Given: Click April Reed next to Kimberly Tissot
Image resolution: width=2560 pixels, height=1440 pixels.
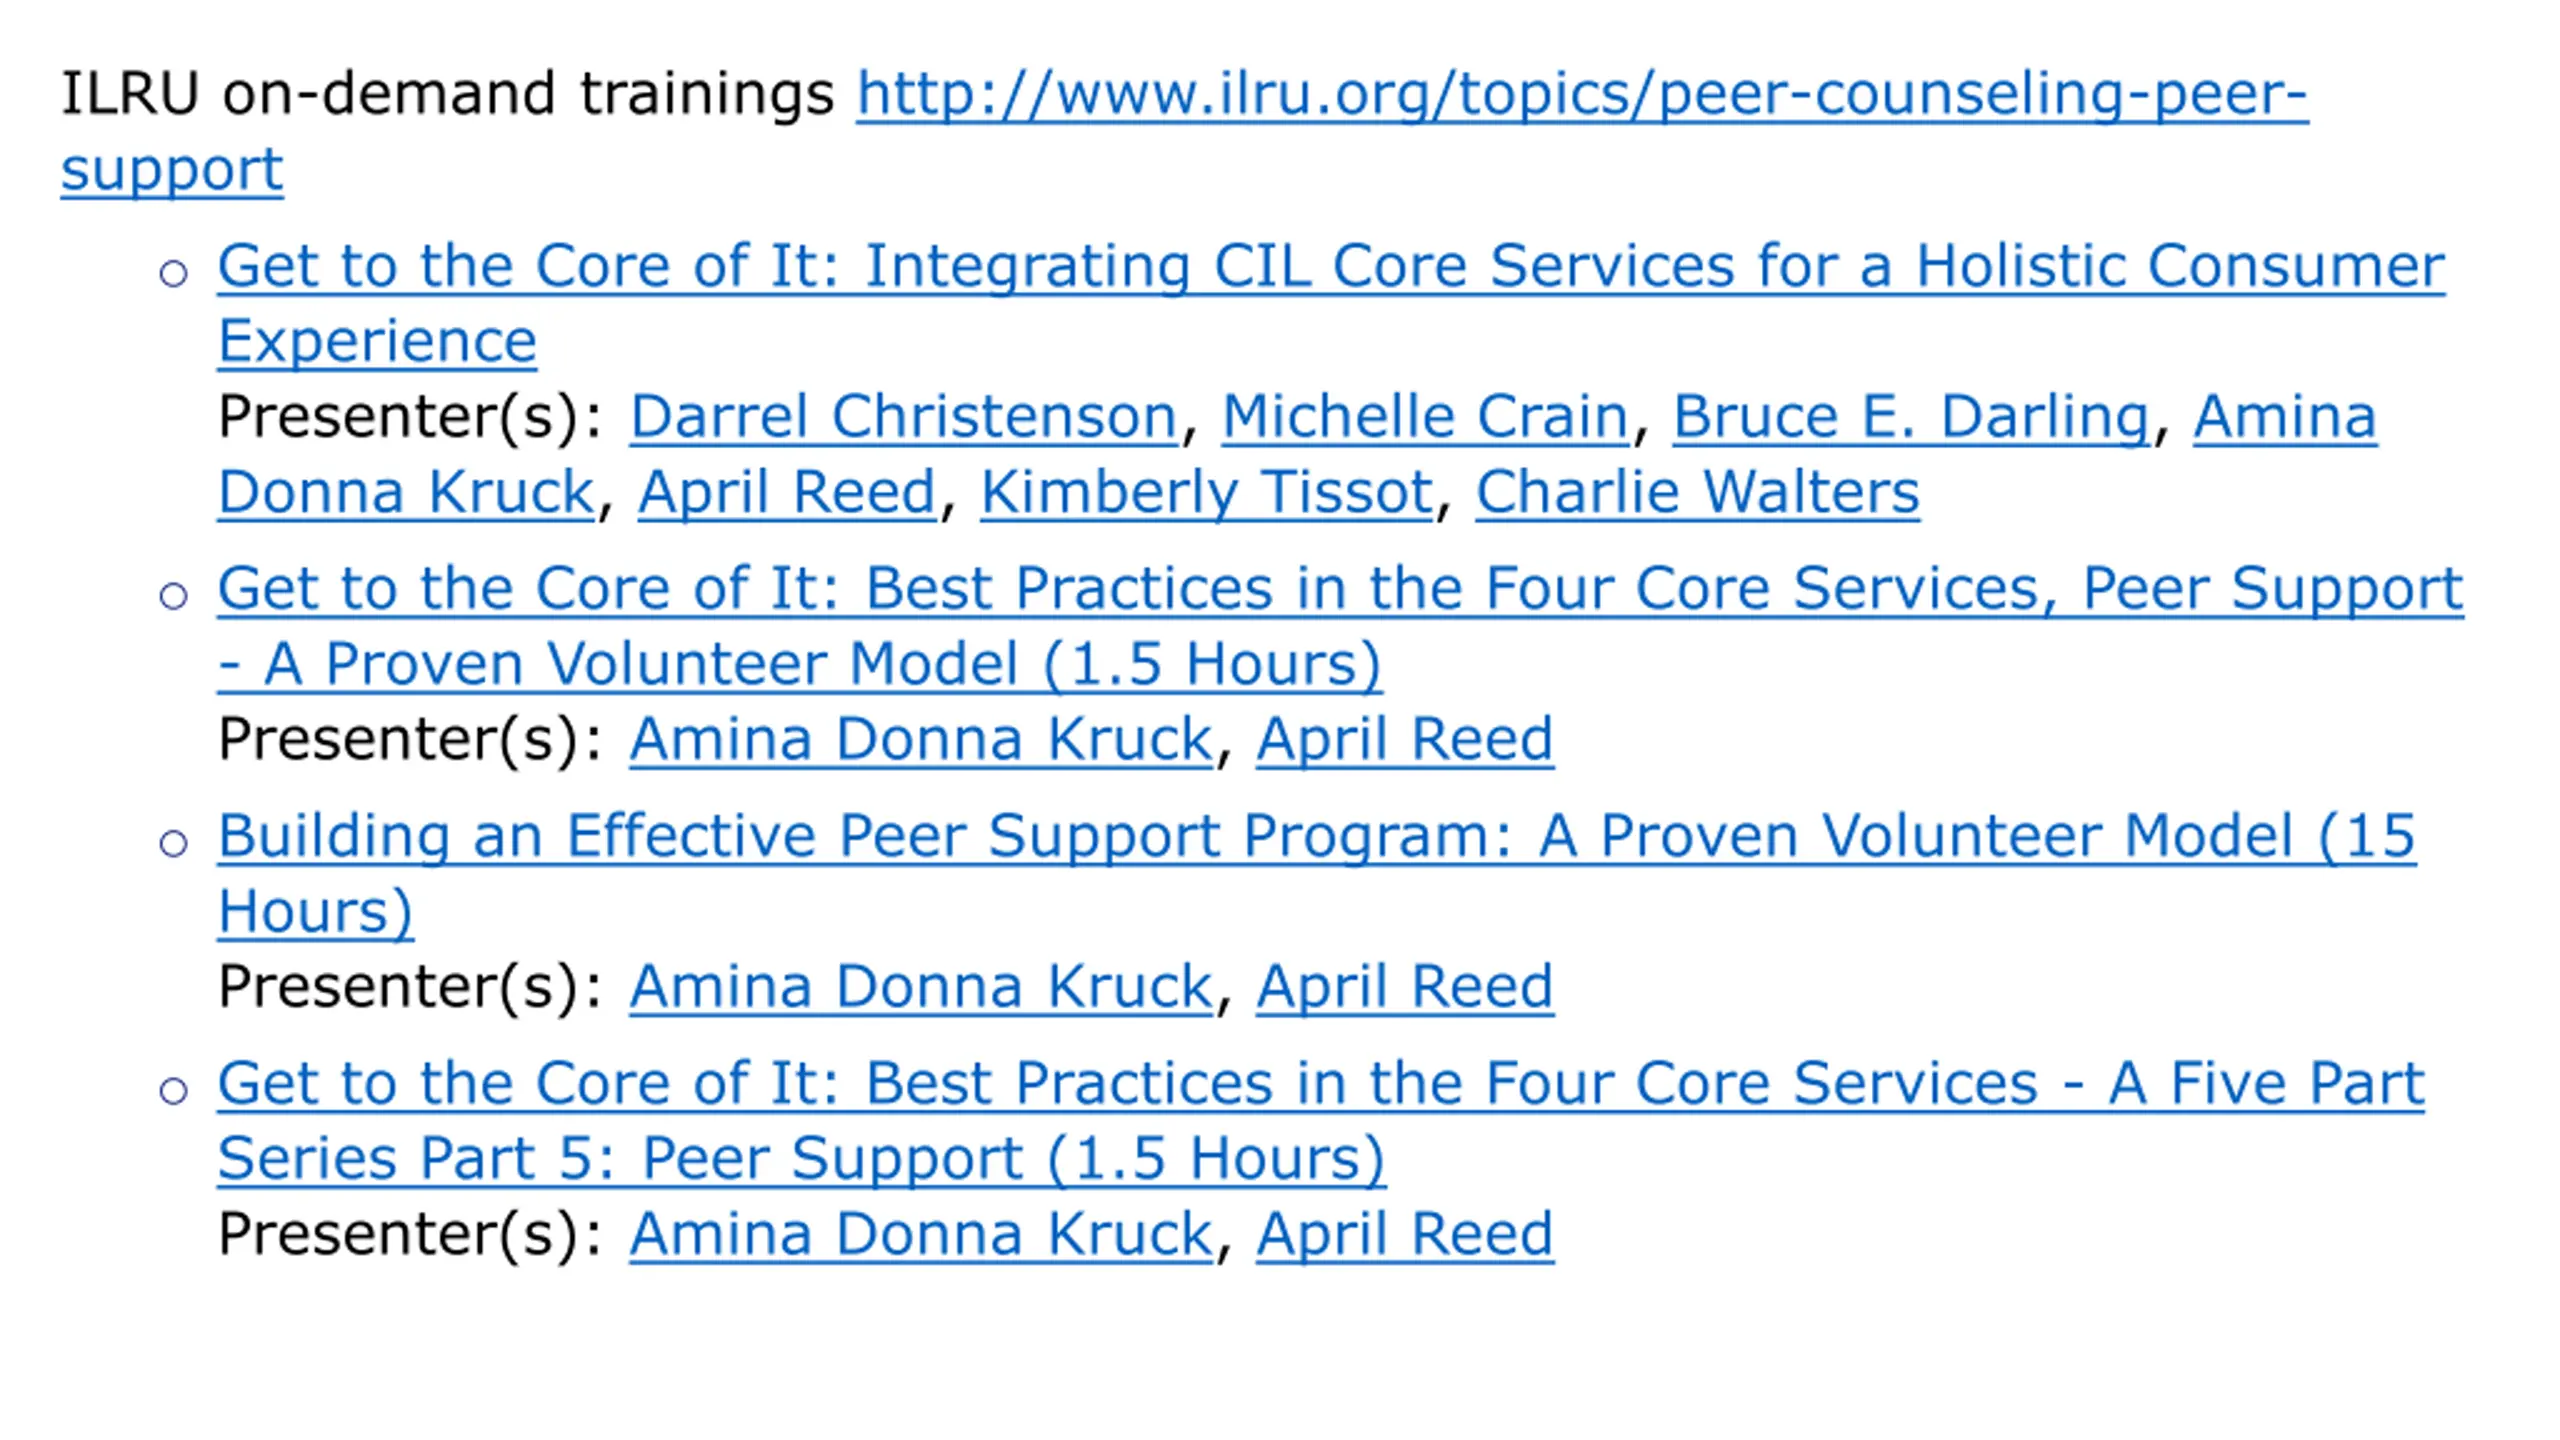Looking at the screenshot, I should pos(787,493).
